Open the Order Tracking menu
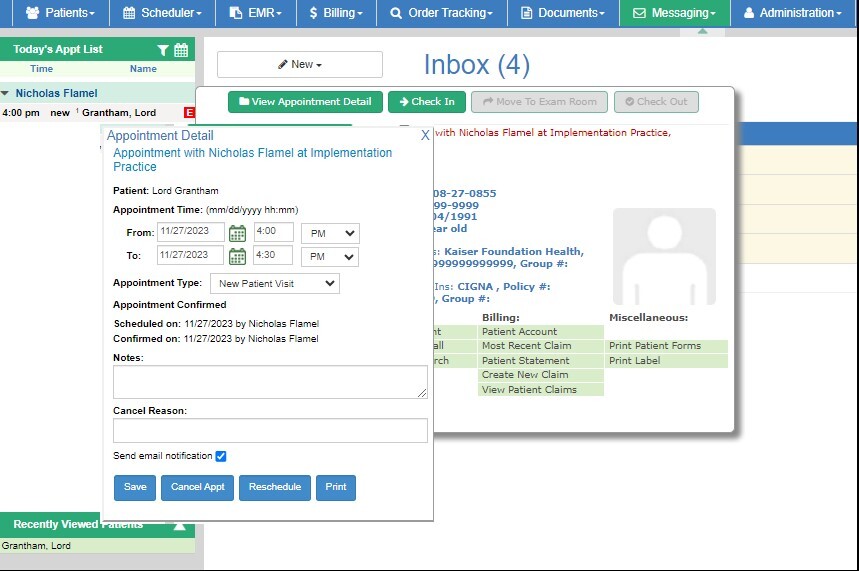859x571 pixels. point(441,13)
